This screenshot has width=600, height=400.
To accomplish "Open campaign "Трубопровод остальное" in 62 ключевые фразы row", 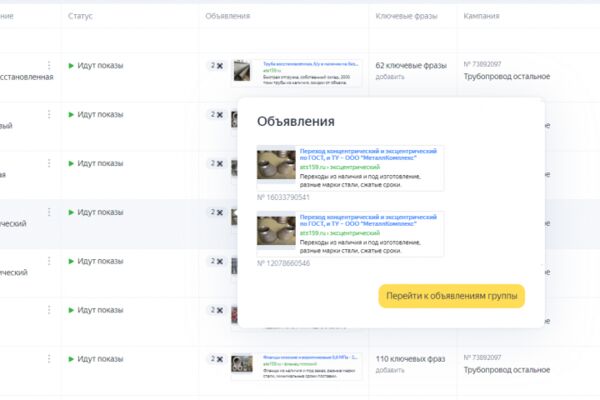I will (x=507, y=77).
